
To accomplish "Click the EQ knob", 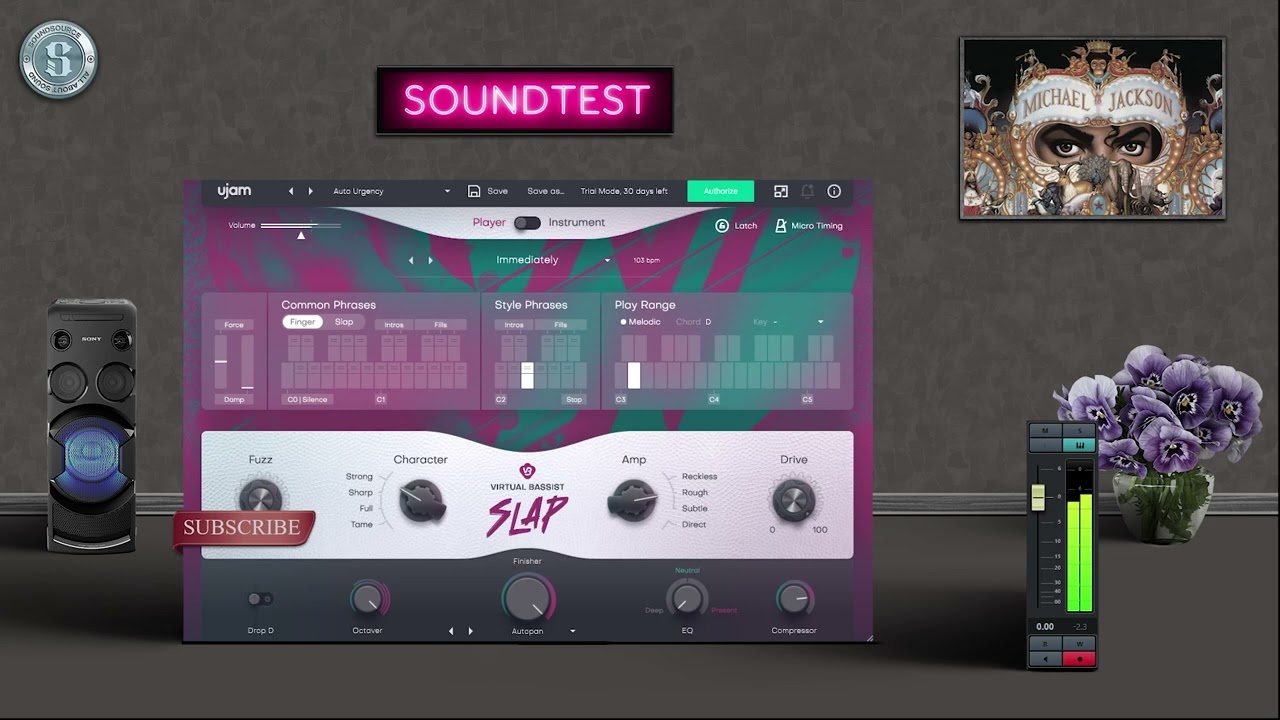I will coord(687,599).
